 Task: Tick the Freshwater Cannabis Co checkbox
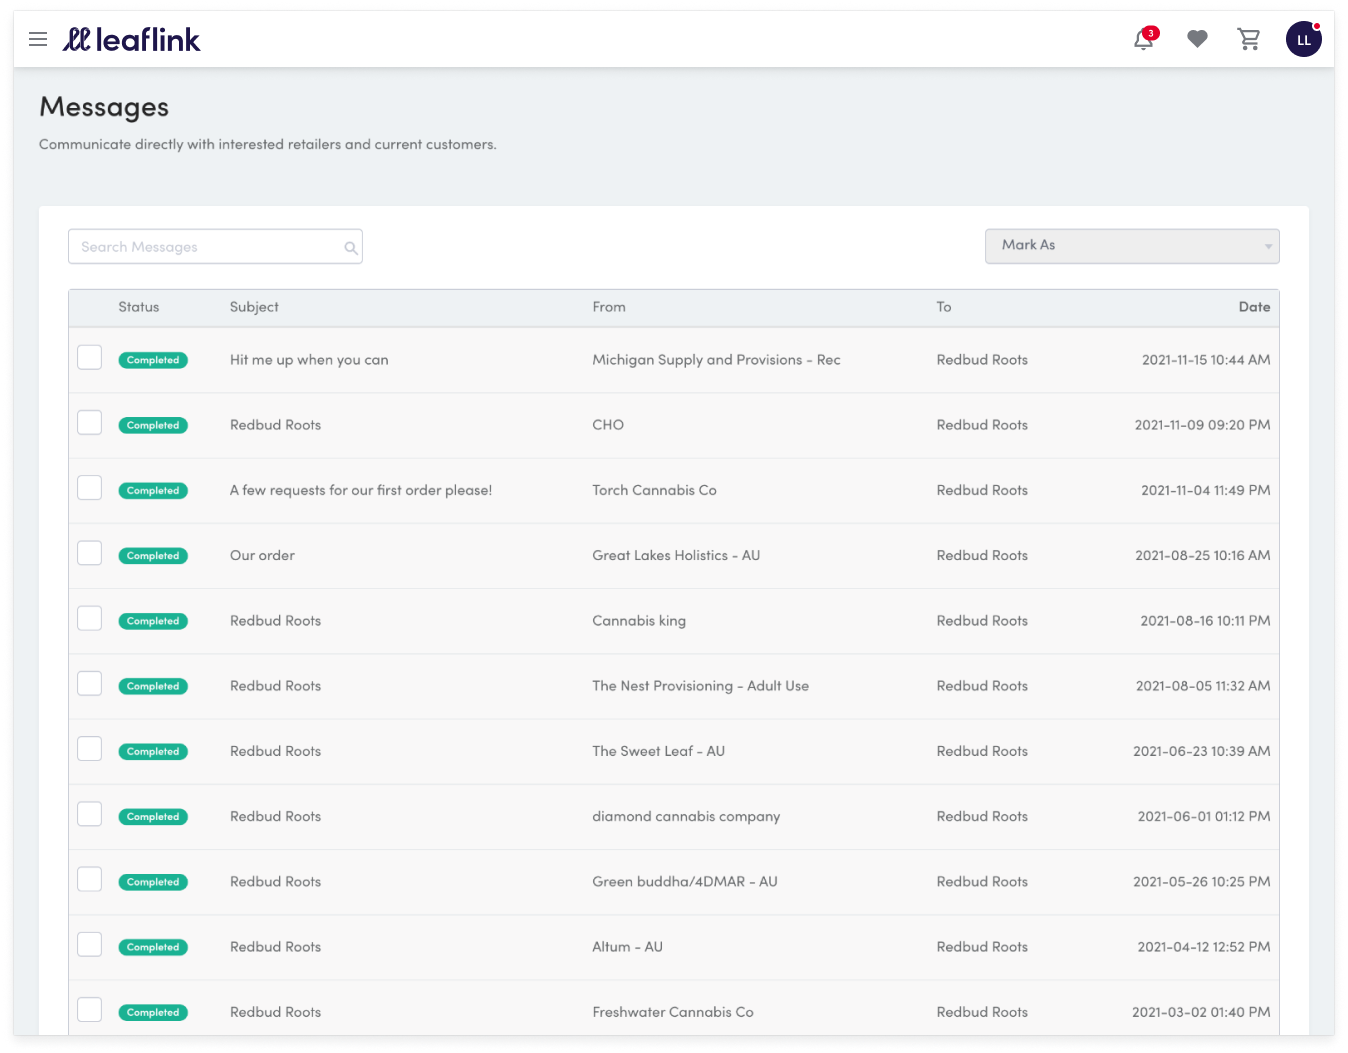(90, 1009)
